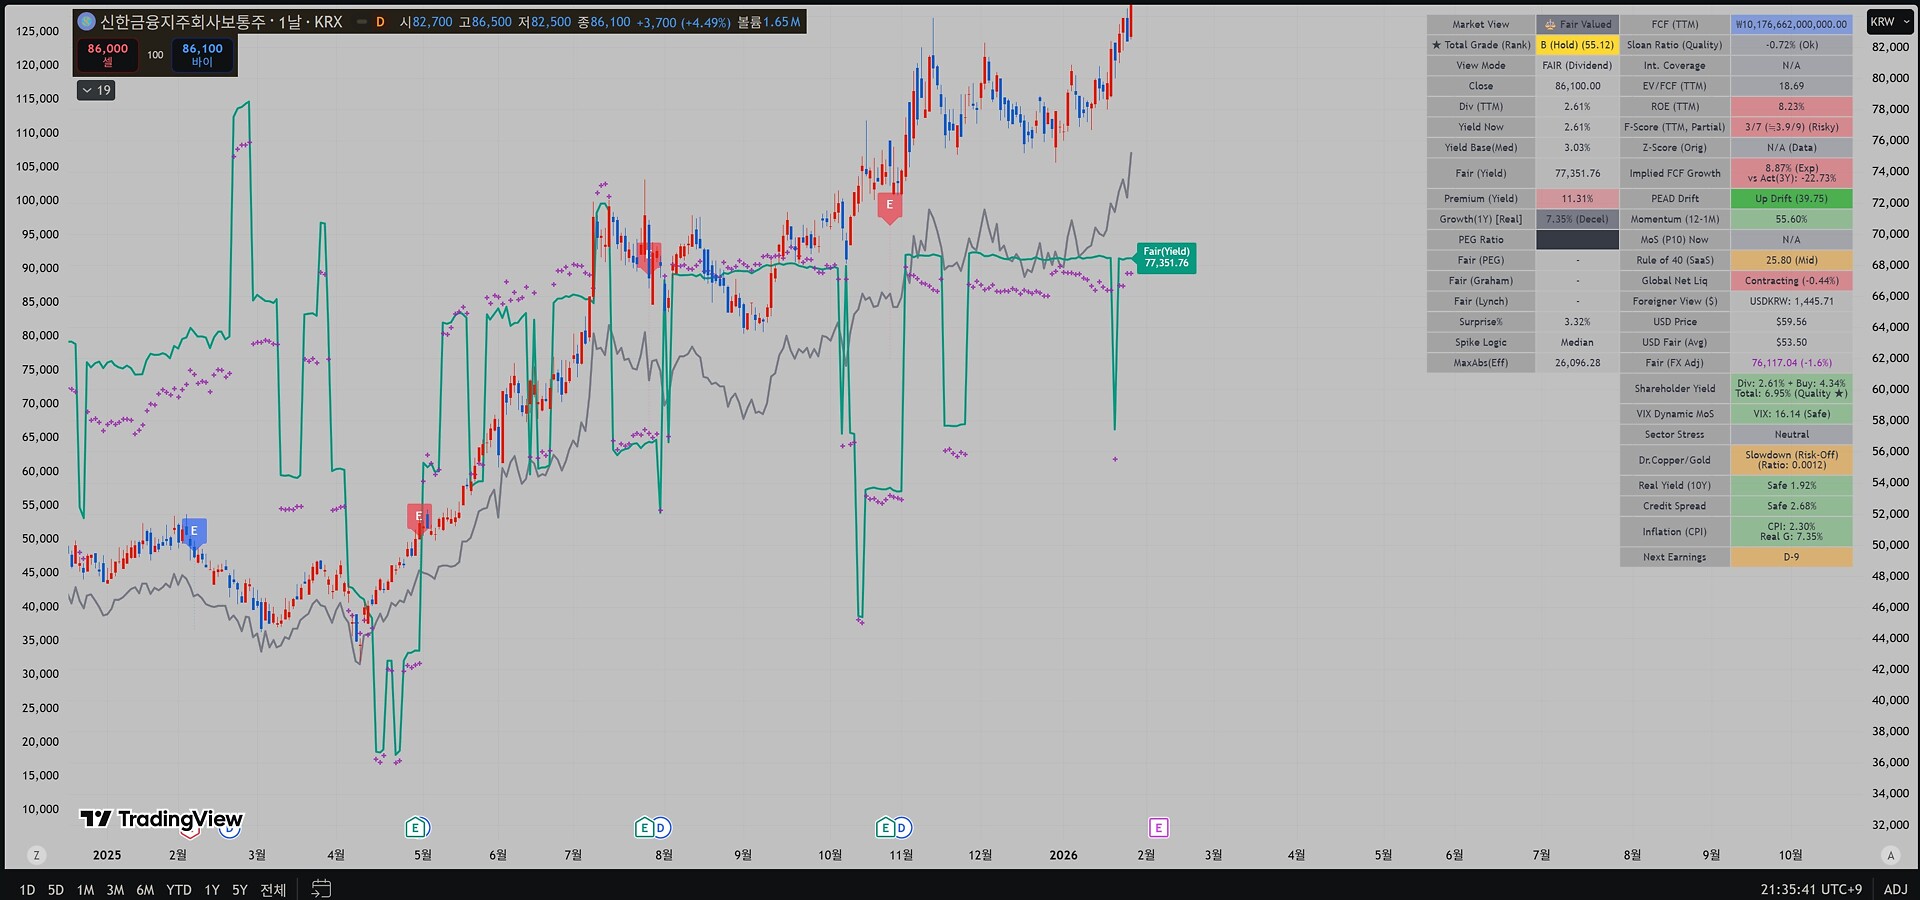This screenshot has width=1920, height=900.
Task: Click the purple E upcoming earnings marker
Action: tap(1158, 828)
